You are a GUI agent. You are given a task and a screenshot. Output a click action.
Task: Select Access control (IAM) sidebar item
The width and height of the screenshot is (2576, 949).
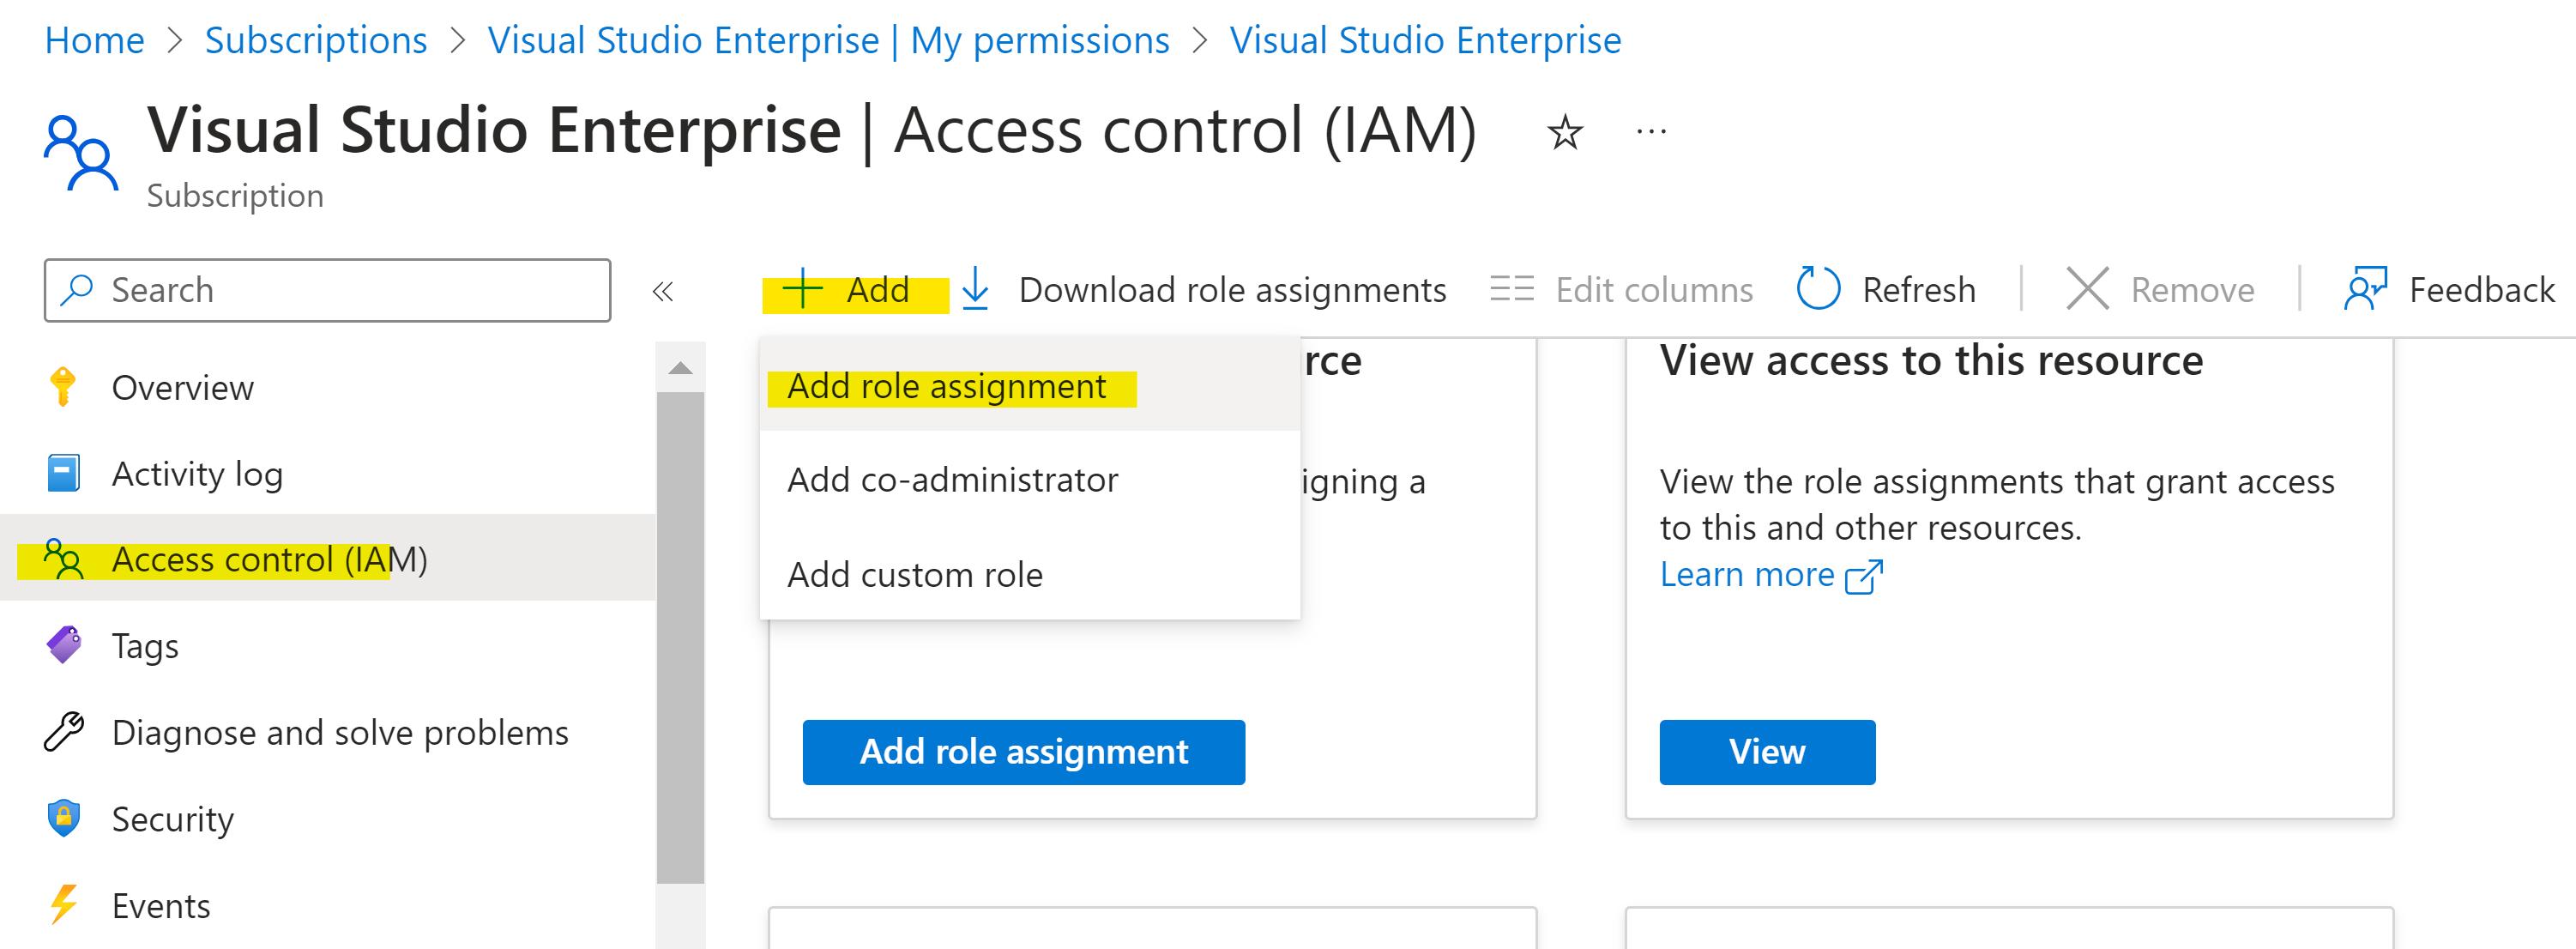[x=328, y=558]
